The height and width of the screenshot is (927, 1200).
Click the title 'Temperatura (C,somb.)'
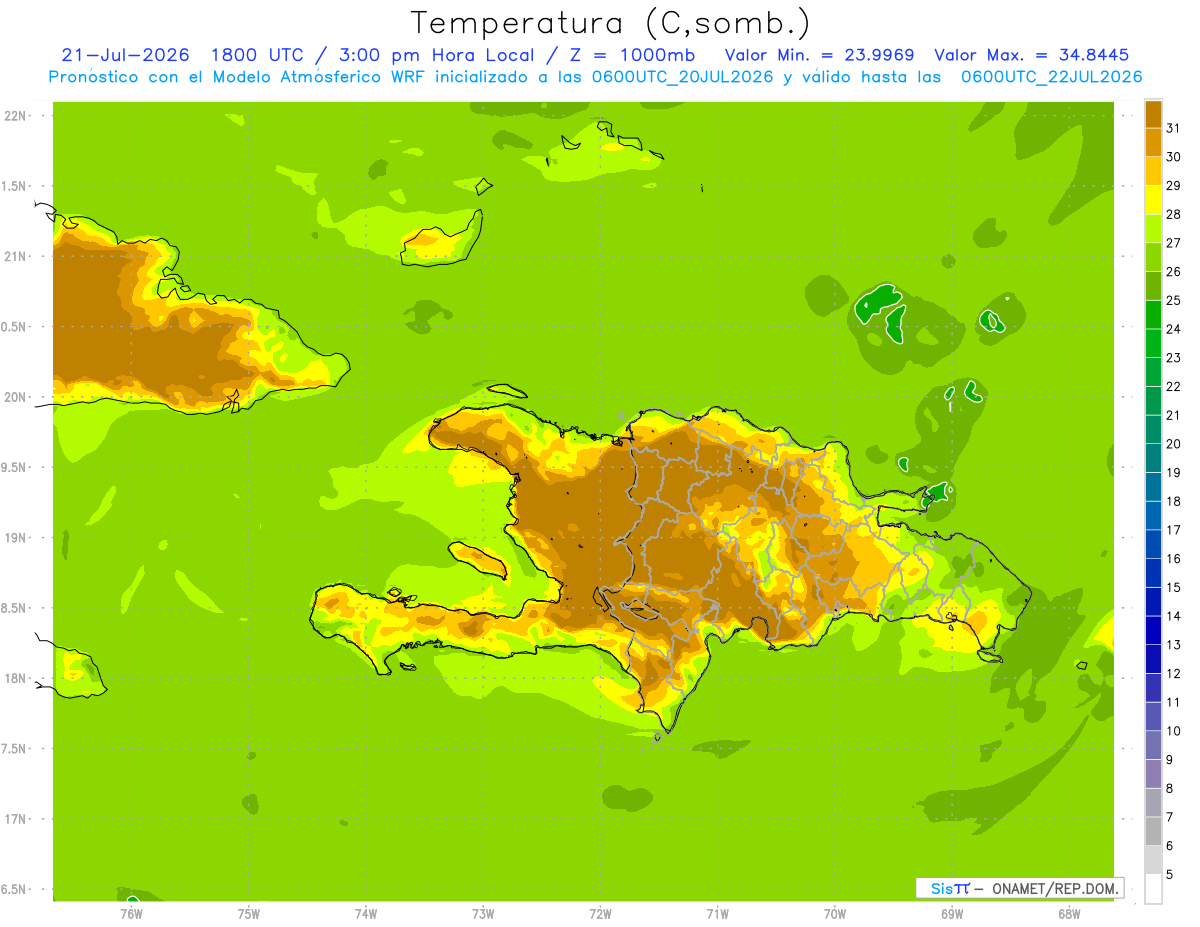pos(611,22)
